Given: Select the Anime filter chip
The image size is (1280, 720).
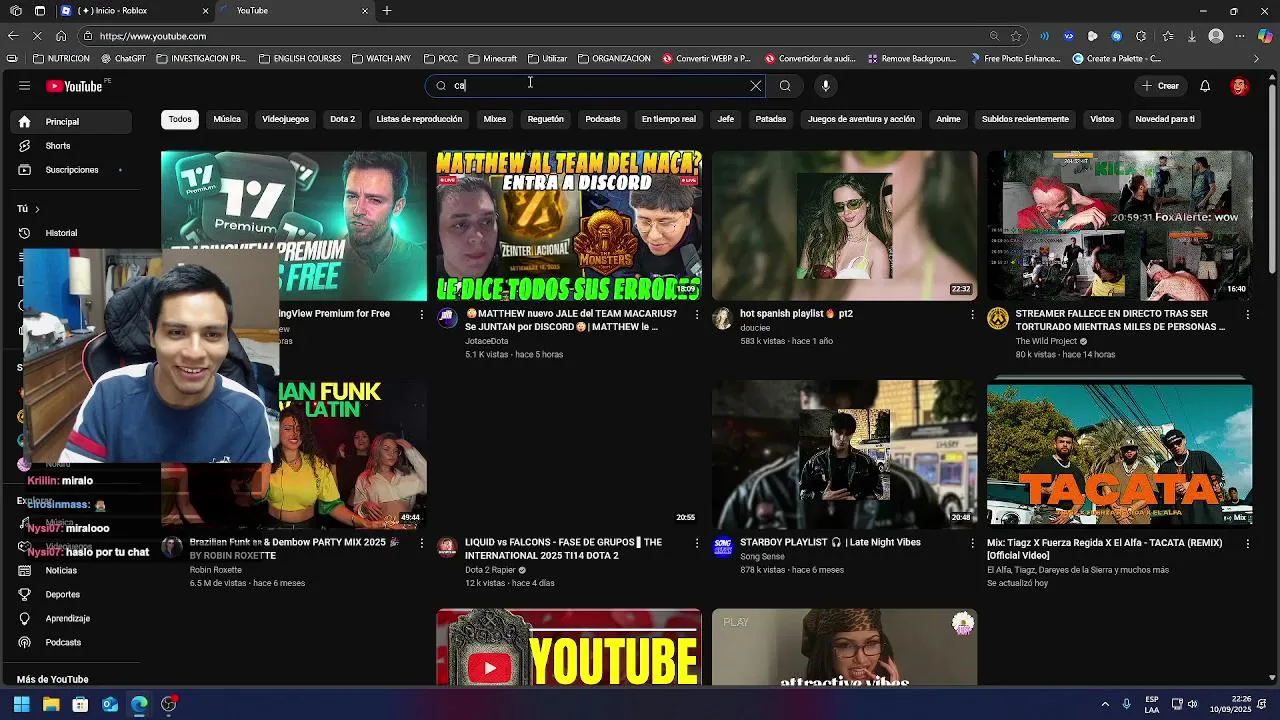Looking at the screenshot, I should pos(948,119).
